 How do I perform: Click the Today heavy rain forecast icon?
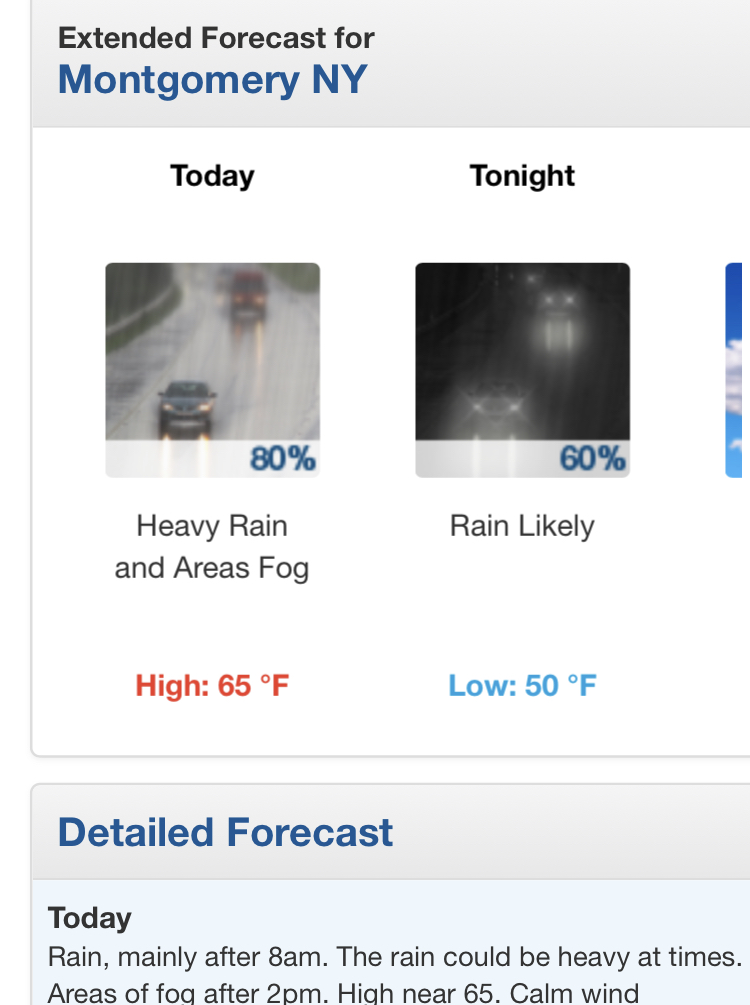[213, 370]
